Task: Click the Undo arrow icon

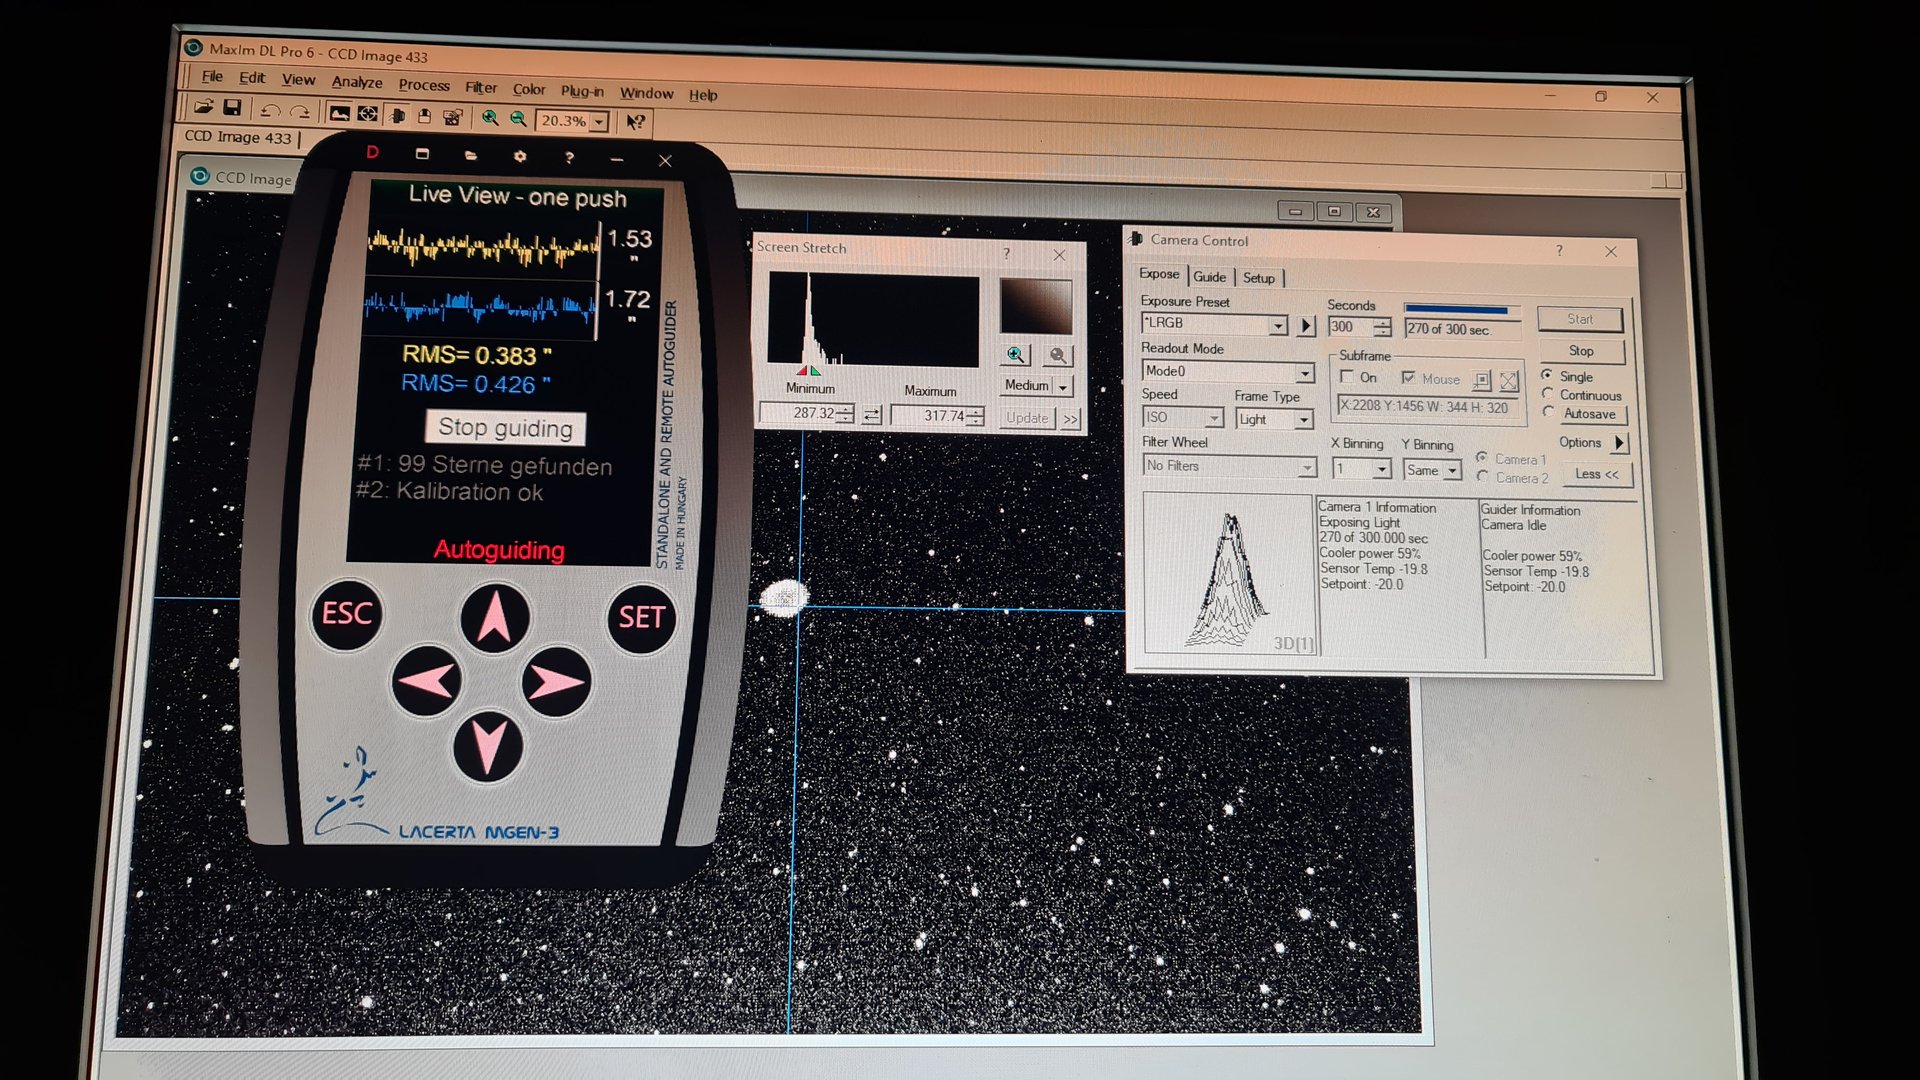Action: coord(270,110)
